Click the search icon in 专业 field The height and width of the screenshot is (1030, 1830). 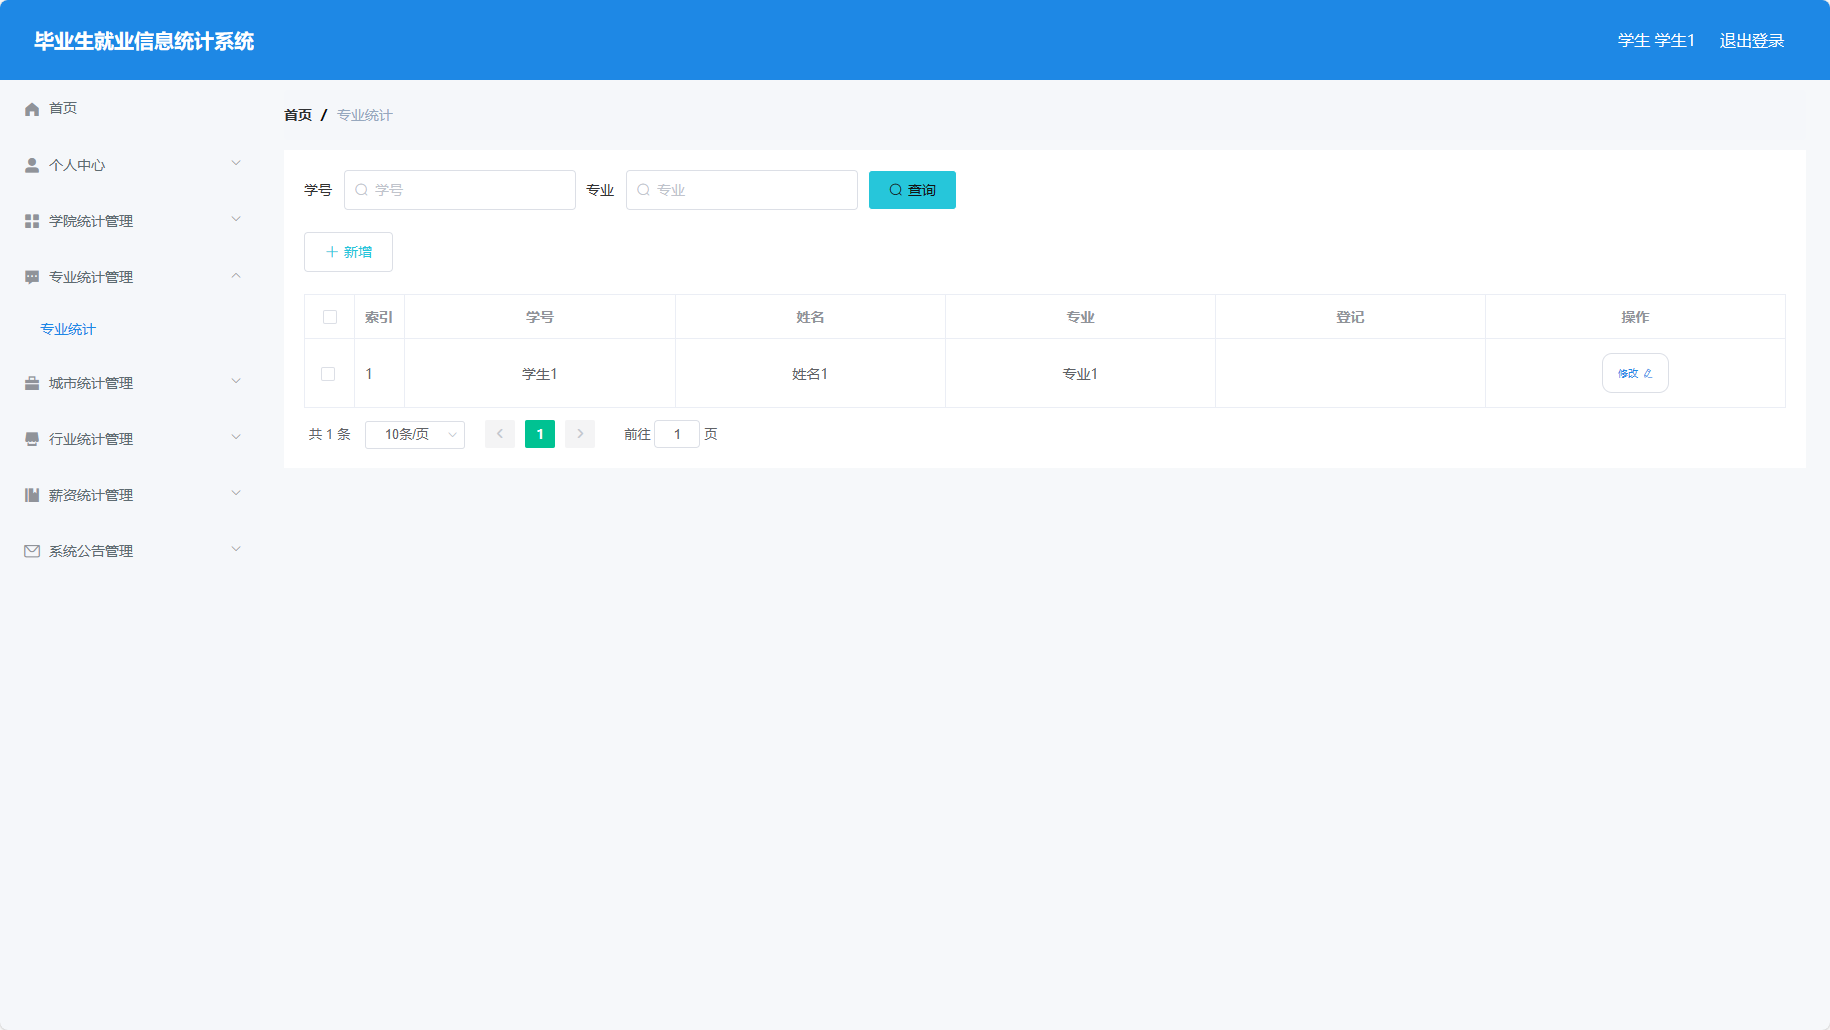coord(644,190)
